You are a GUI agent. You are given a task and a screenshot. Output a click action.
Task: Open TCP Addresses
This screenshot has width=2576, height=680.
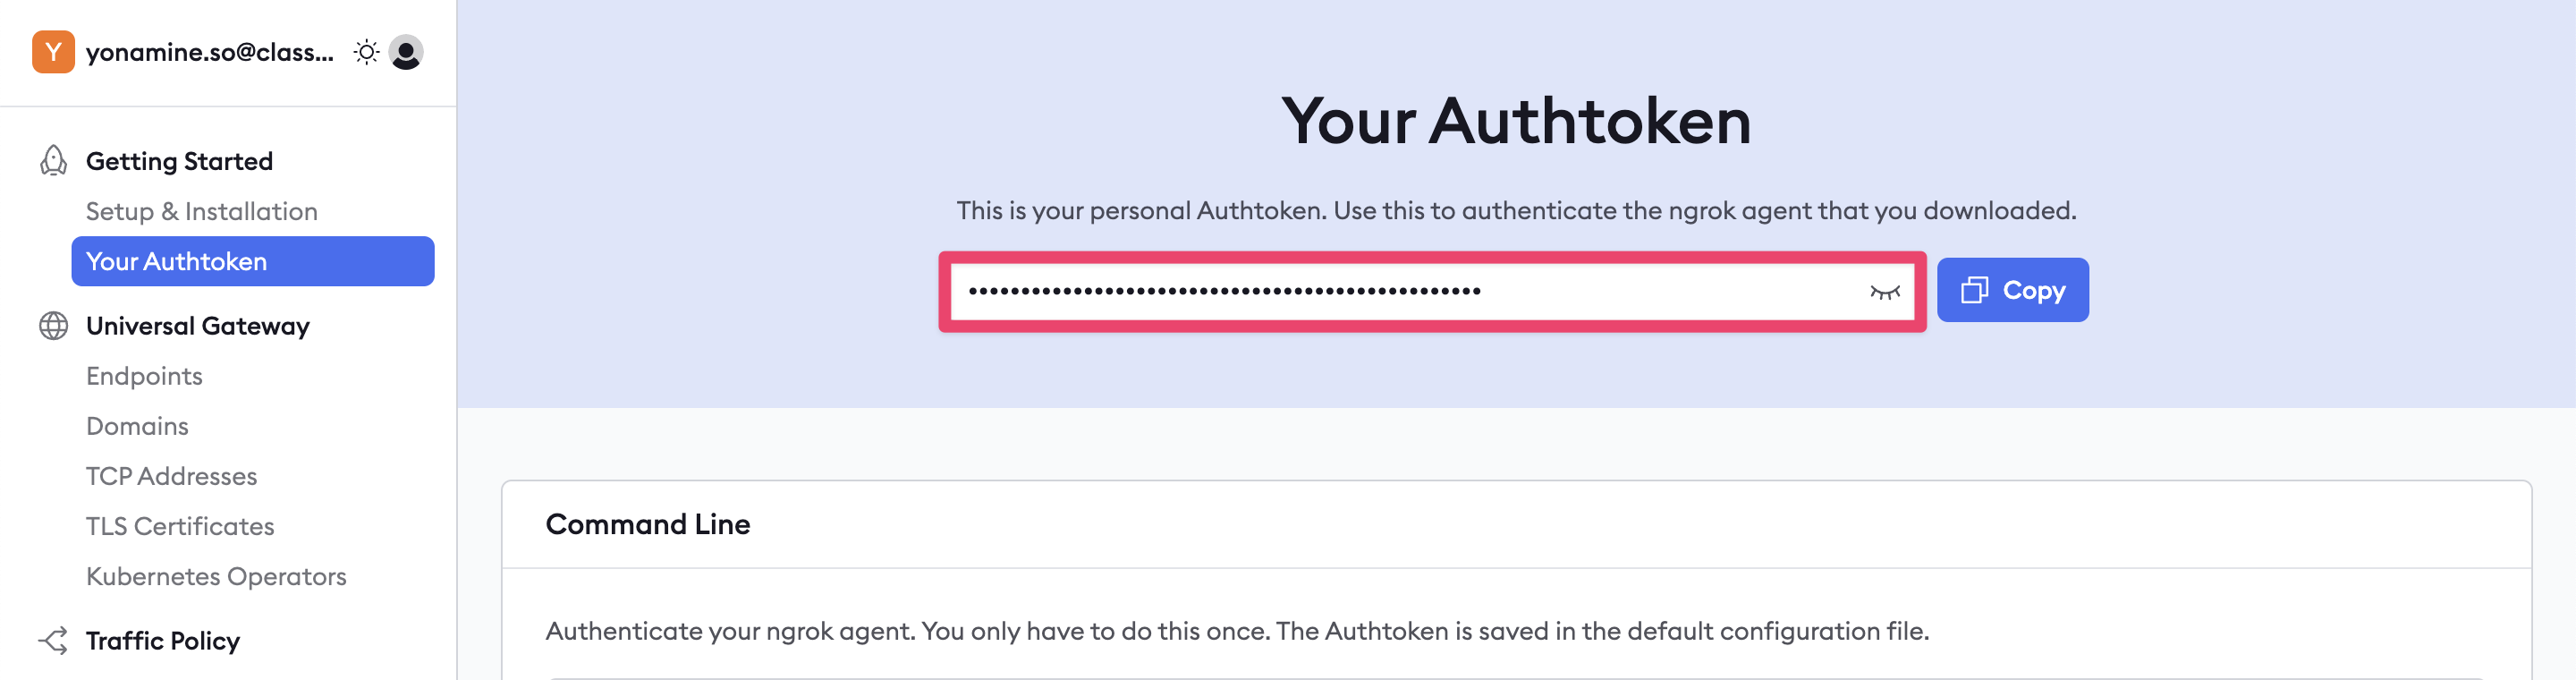[x=171, y=476]
